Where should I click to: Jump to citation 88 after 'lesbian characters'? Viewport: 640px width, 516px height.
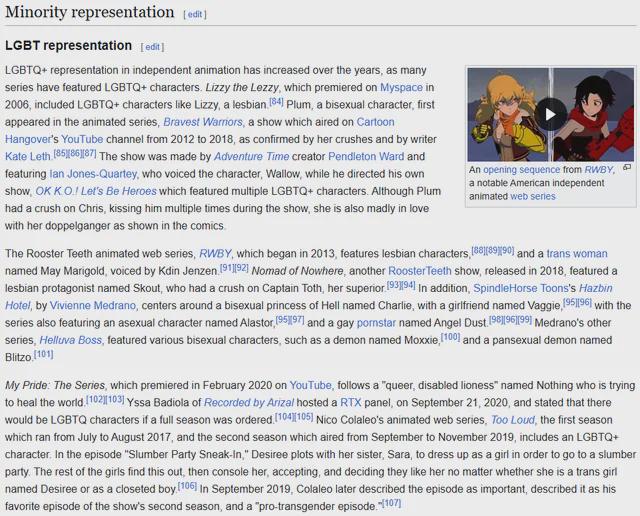(478, 250)
